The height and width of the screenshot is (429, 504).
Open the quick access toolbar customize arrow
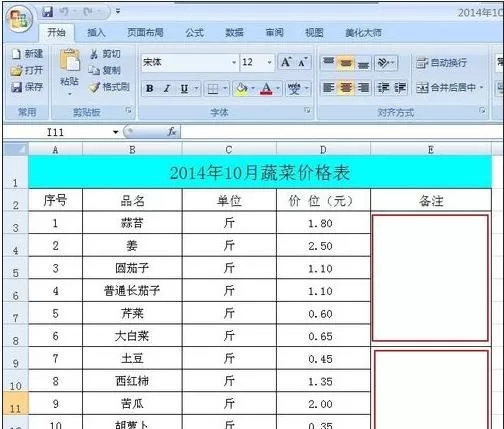point(118,12)
